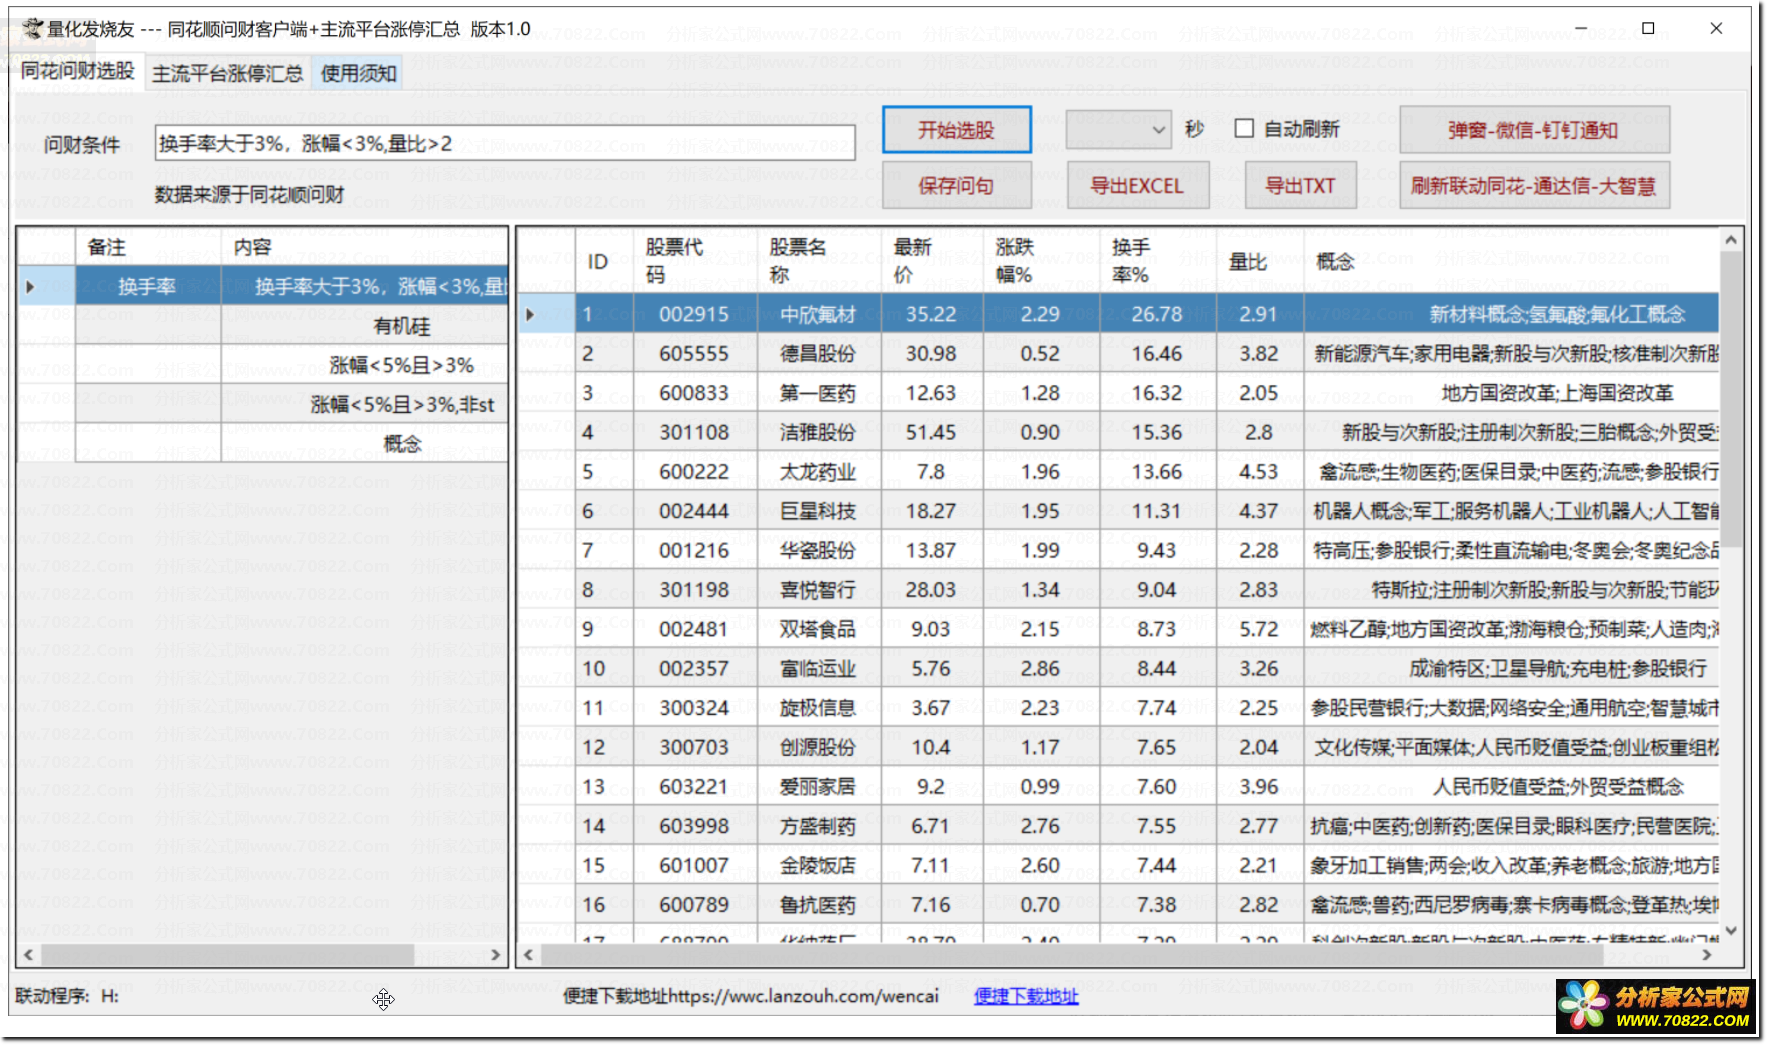The height and width of the screenshot is (1045, 1768).
Task: Click results table scroll-up arrow
Action: tap(1731, 241)
